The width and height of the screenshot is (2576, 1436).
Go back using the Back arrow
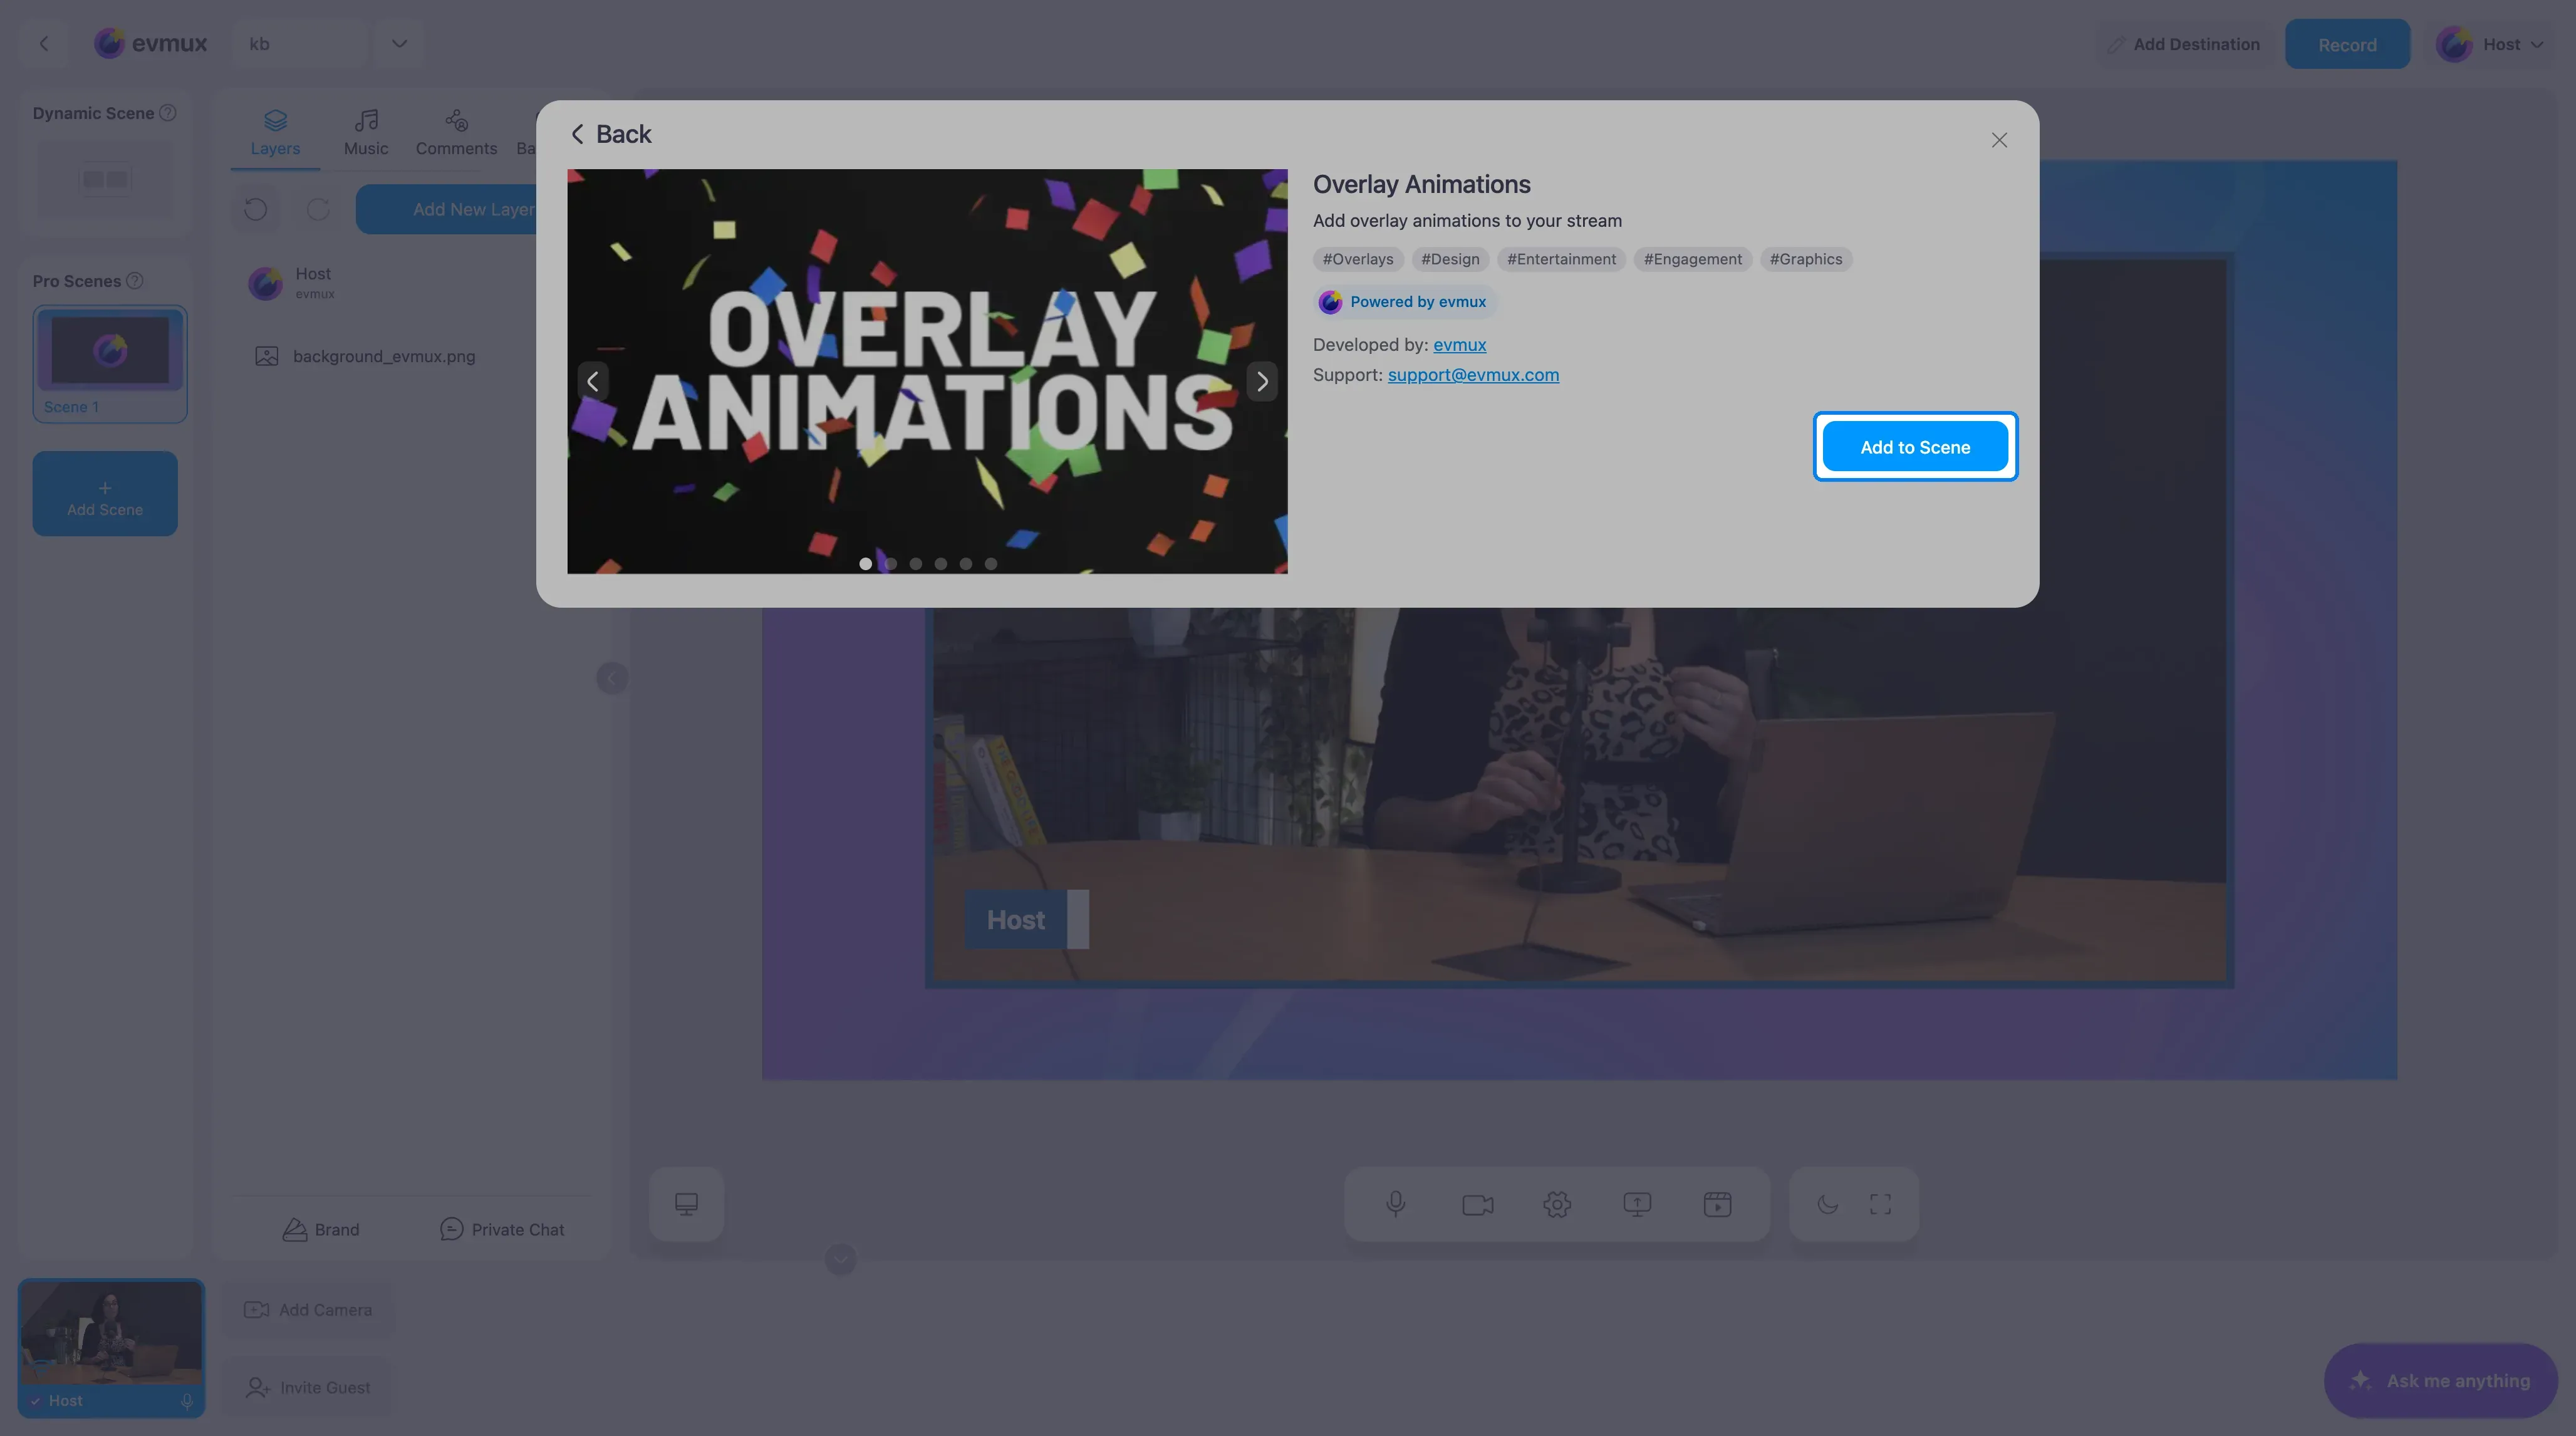pyautogui.click(x=610, y=134)
